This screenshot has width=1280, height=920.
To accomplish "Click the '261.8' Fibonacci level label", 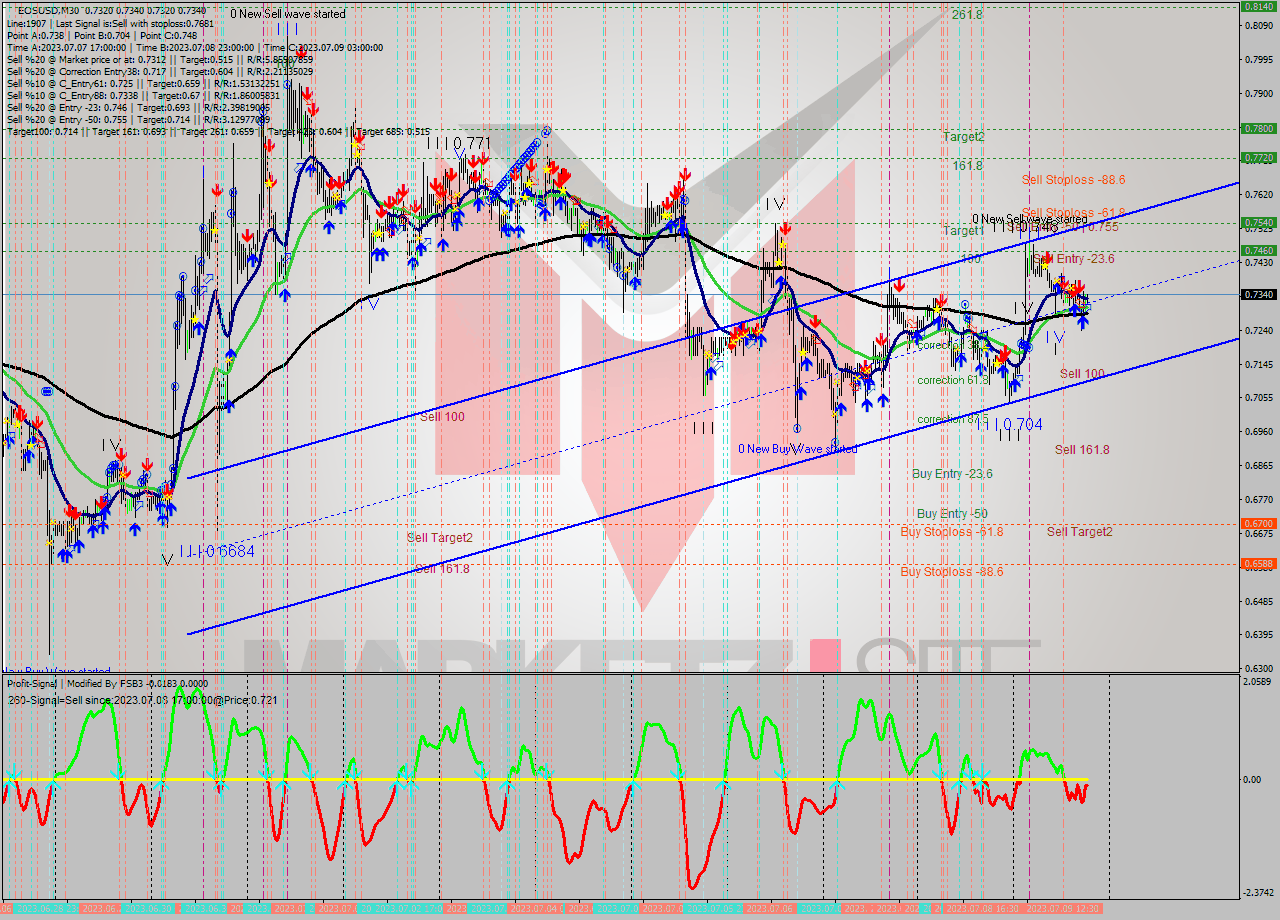I will tap(967, 15).
